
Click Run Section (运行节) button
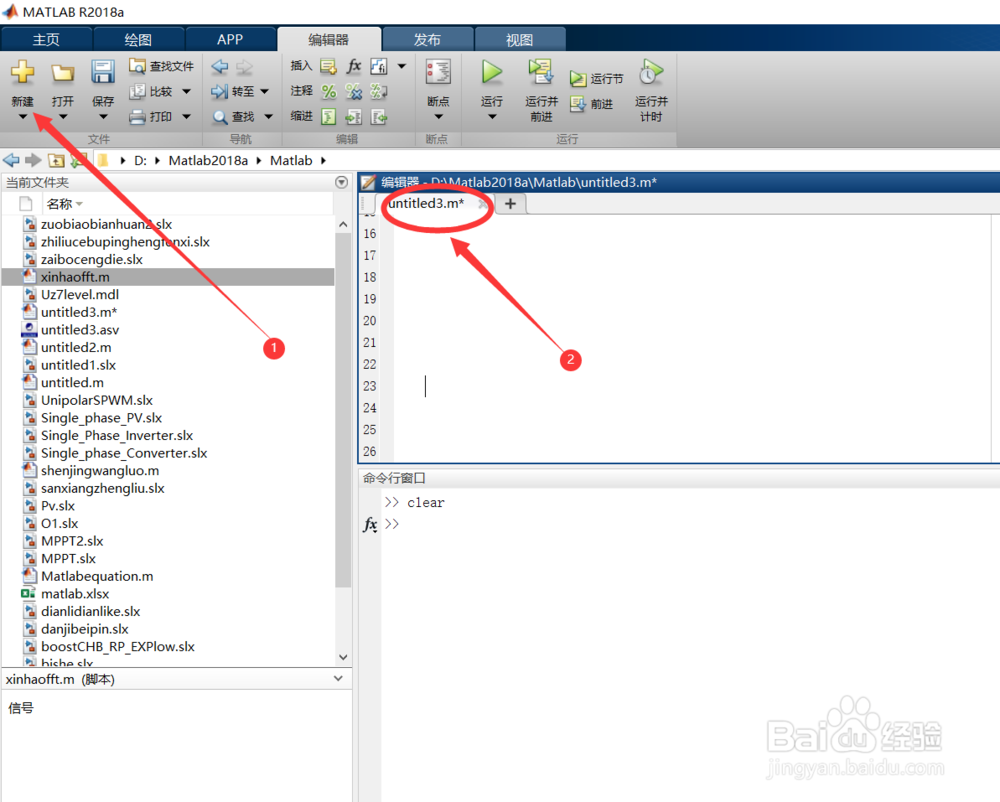click(596, 78)
